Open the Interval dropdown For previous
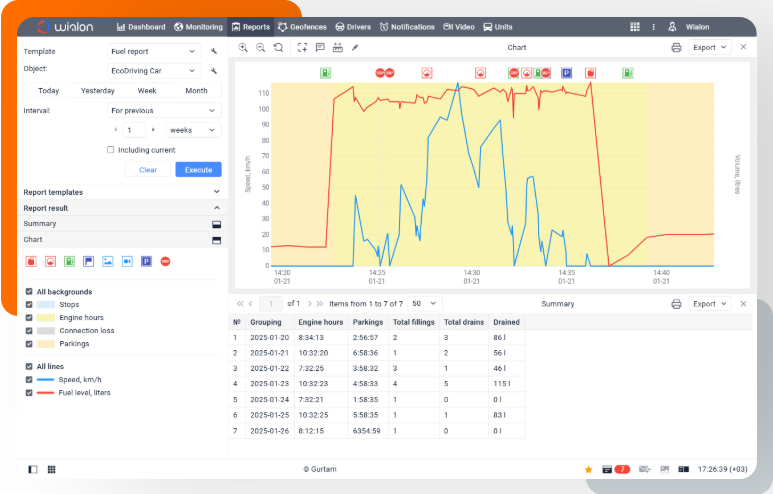Viewport: 773px width, 494px height. click(164, 110)
